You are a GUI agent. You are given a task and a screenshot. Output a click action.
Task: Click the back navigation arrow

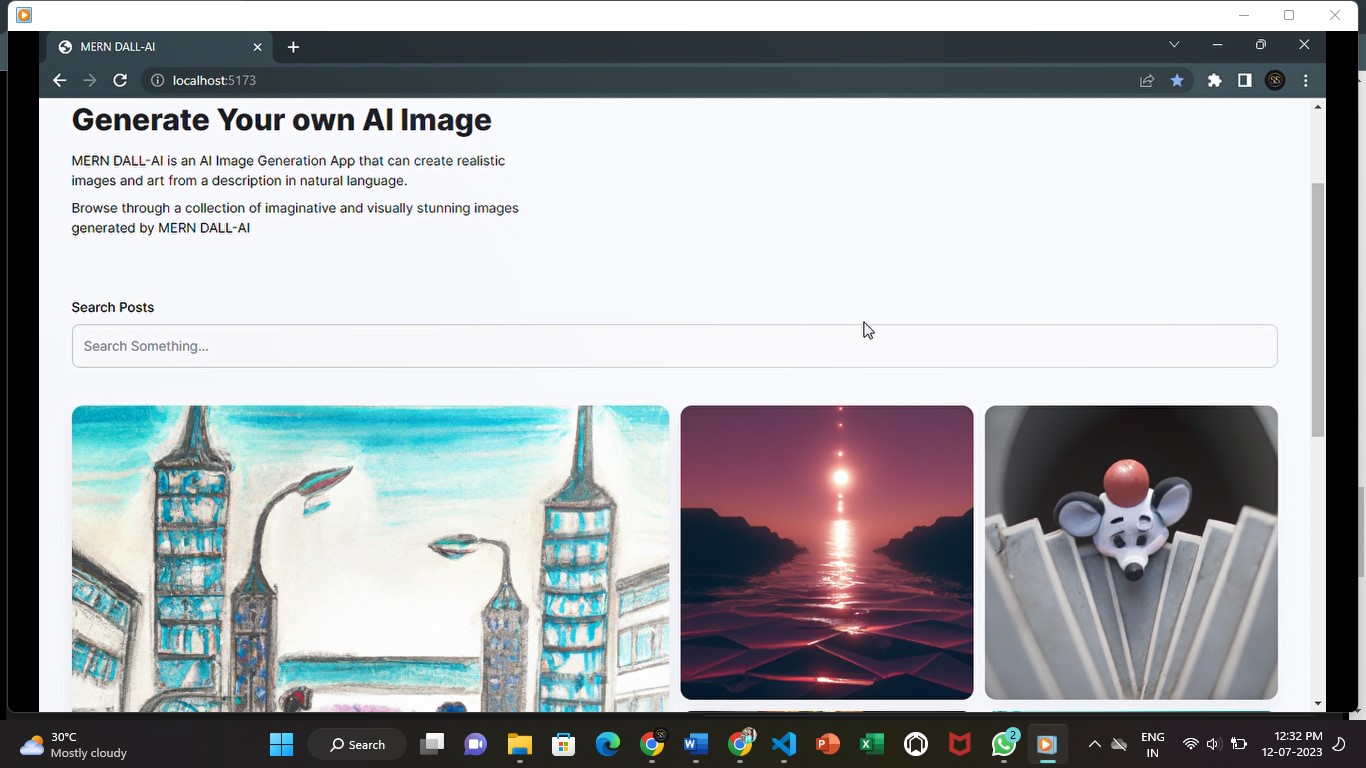click(59, 80)
